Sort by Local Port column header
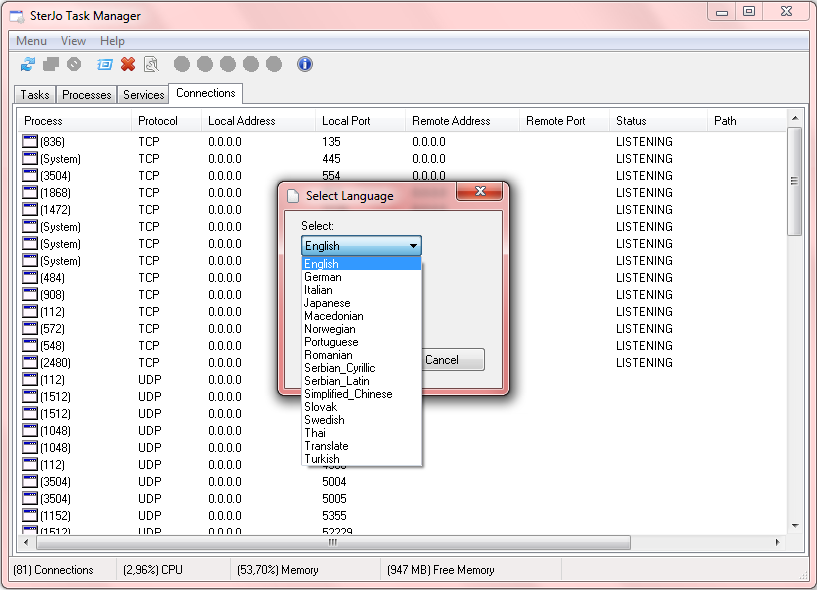Image resolution: width=817 pixels, height=590 pixels. (x=346, y=121)
